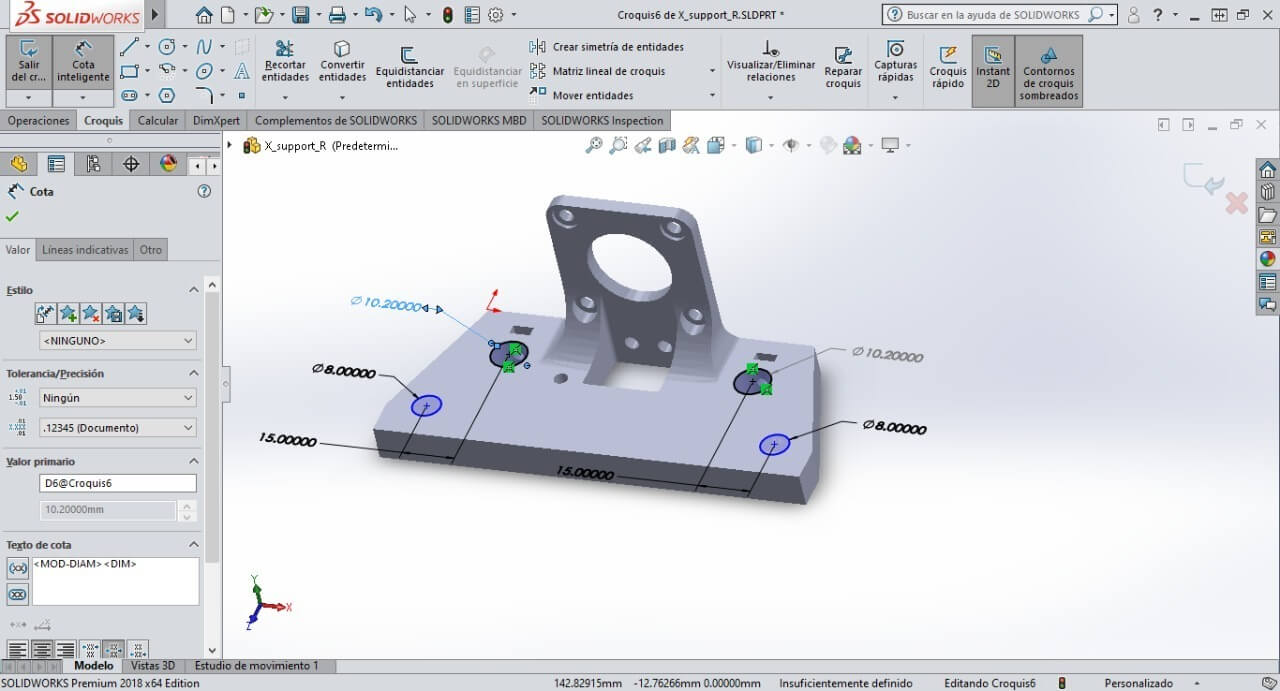
Task: Save the part with the floppy disk icon
Action: tap(300, 15)
